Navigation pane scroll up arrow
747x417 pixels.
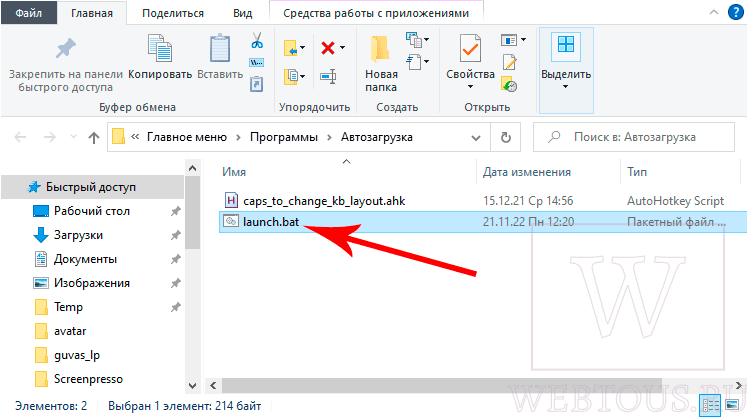point(192,168)
